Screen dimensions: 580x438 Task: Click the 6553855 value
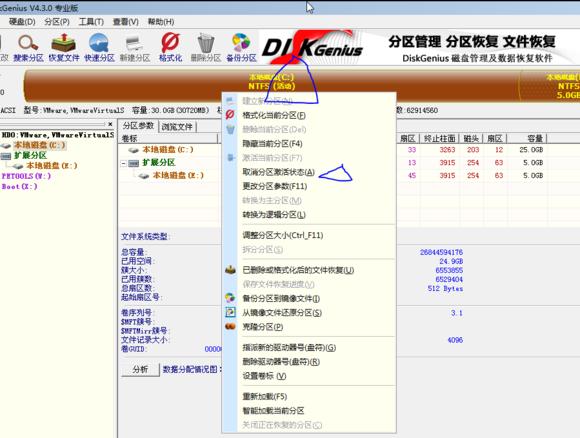click(449, 270)
